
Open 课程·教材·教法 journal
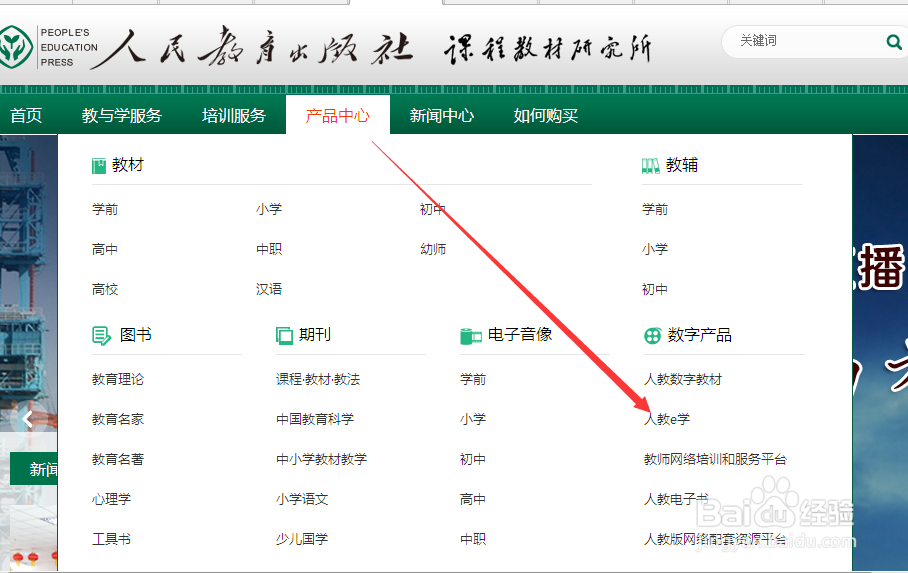318,379
